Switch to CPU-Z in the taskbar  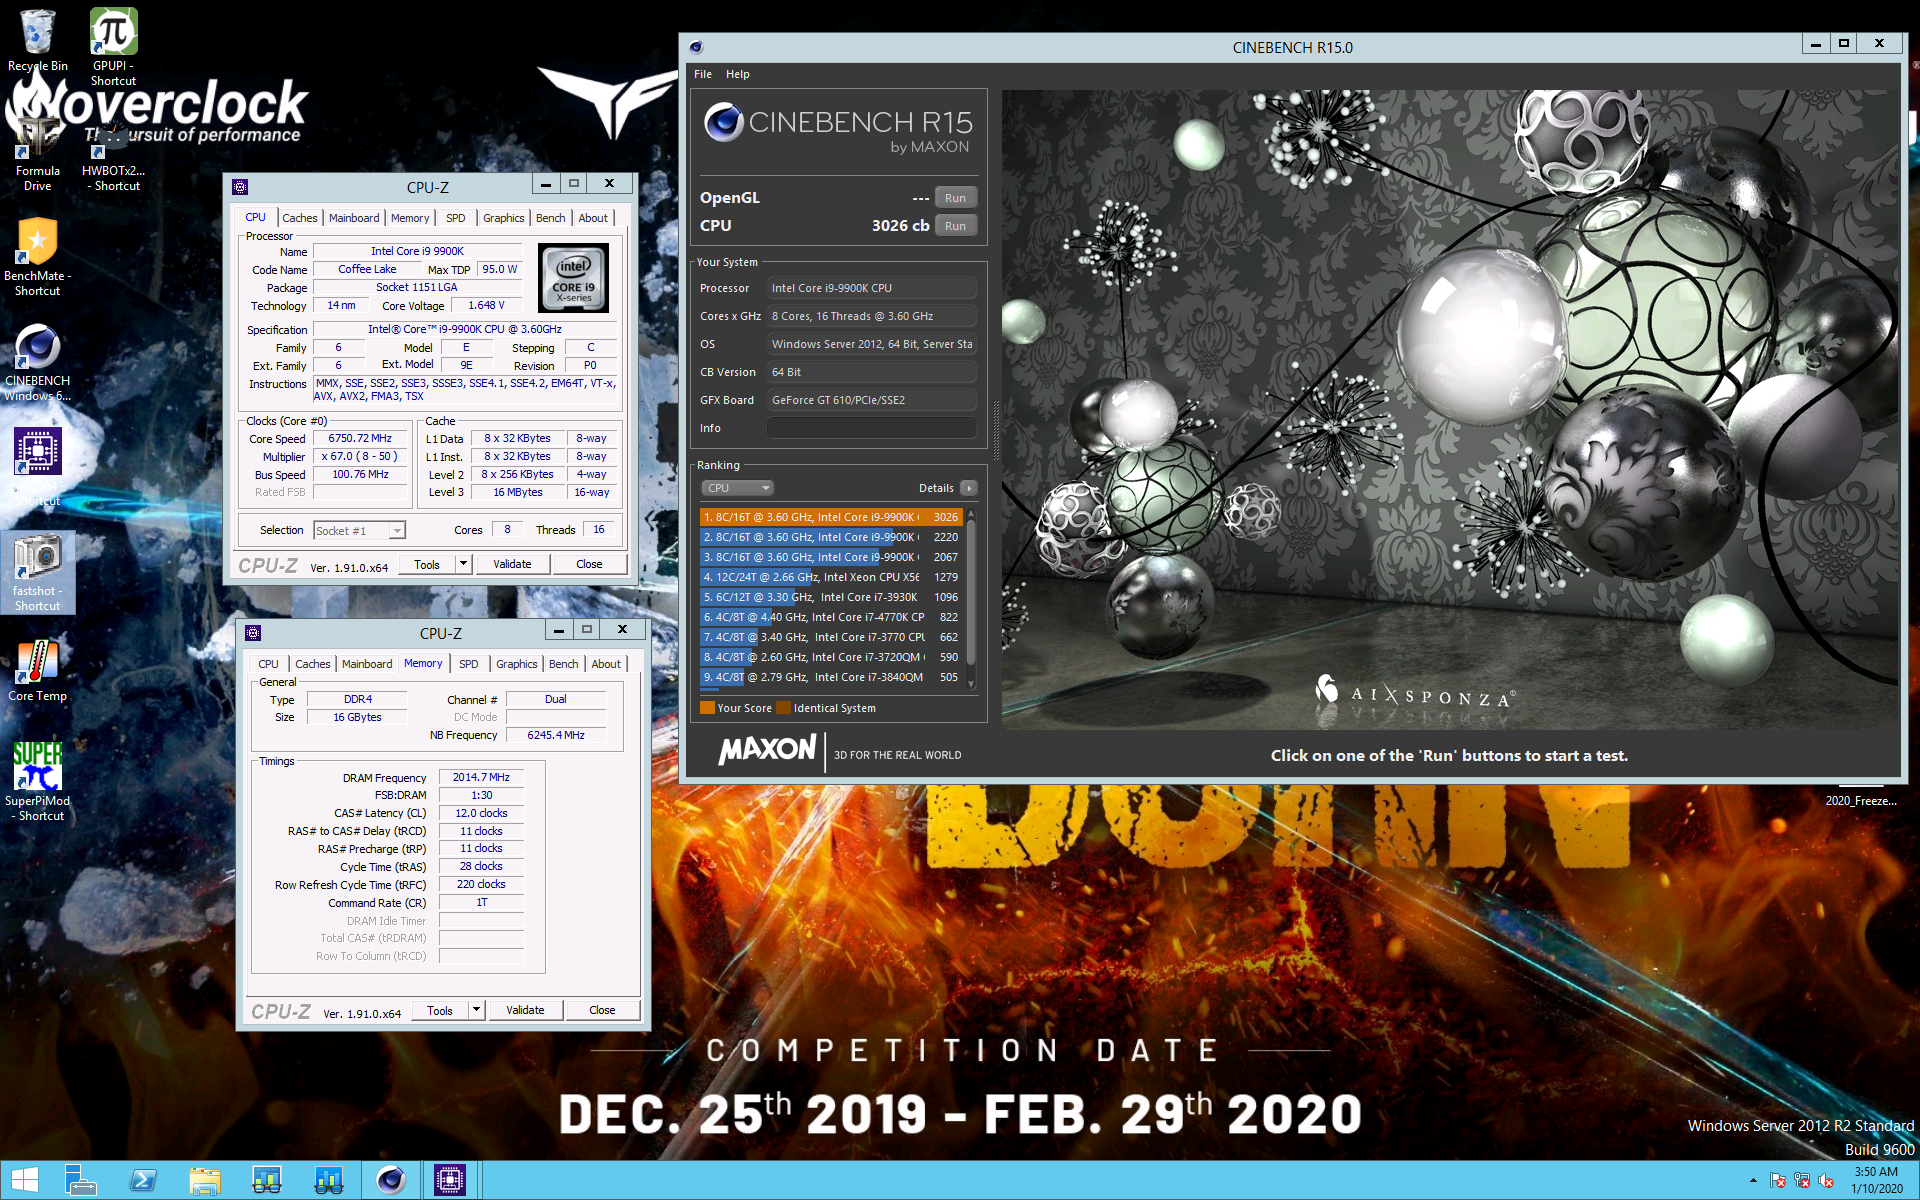[x=450, y=1180]
